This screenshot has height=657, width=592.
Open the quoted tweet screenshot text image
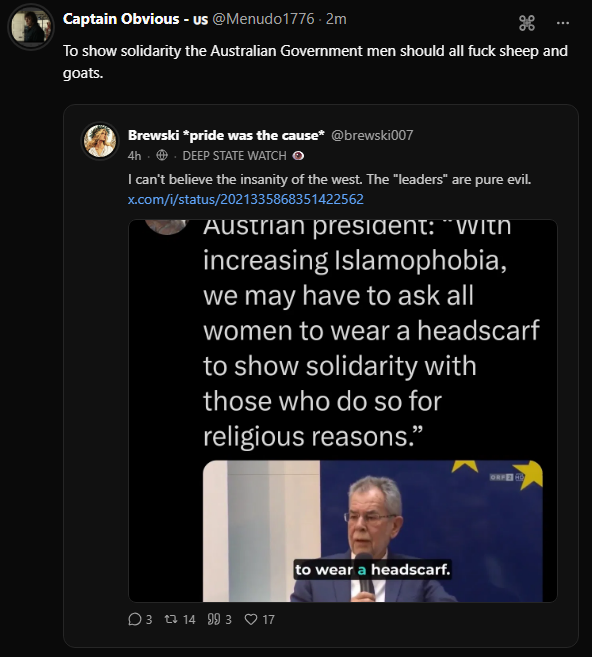tap(343, 411)
